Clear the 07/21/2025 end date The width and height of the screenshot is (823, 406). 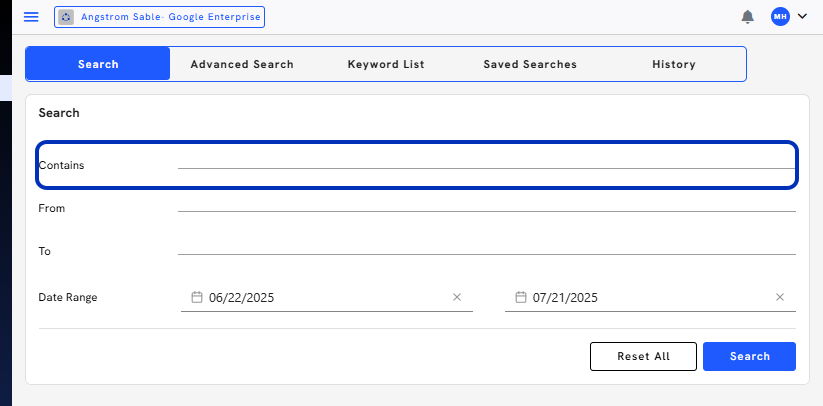click(x=779, y=297)
